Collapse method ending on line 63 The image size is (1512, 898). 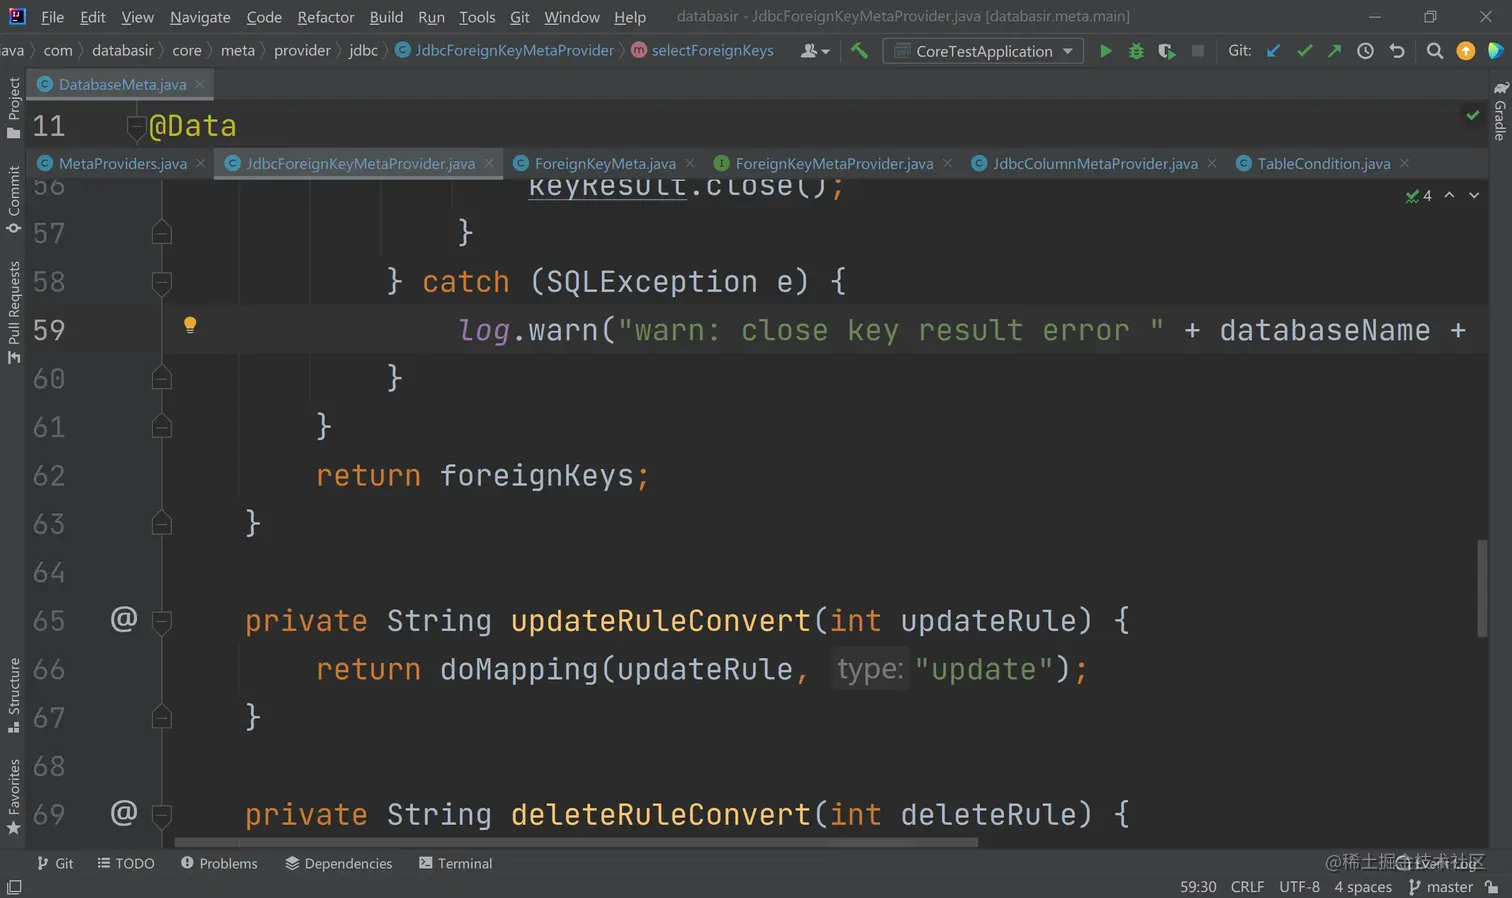tap(162, 523)
